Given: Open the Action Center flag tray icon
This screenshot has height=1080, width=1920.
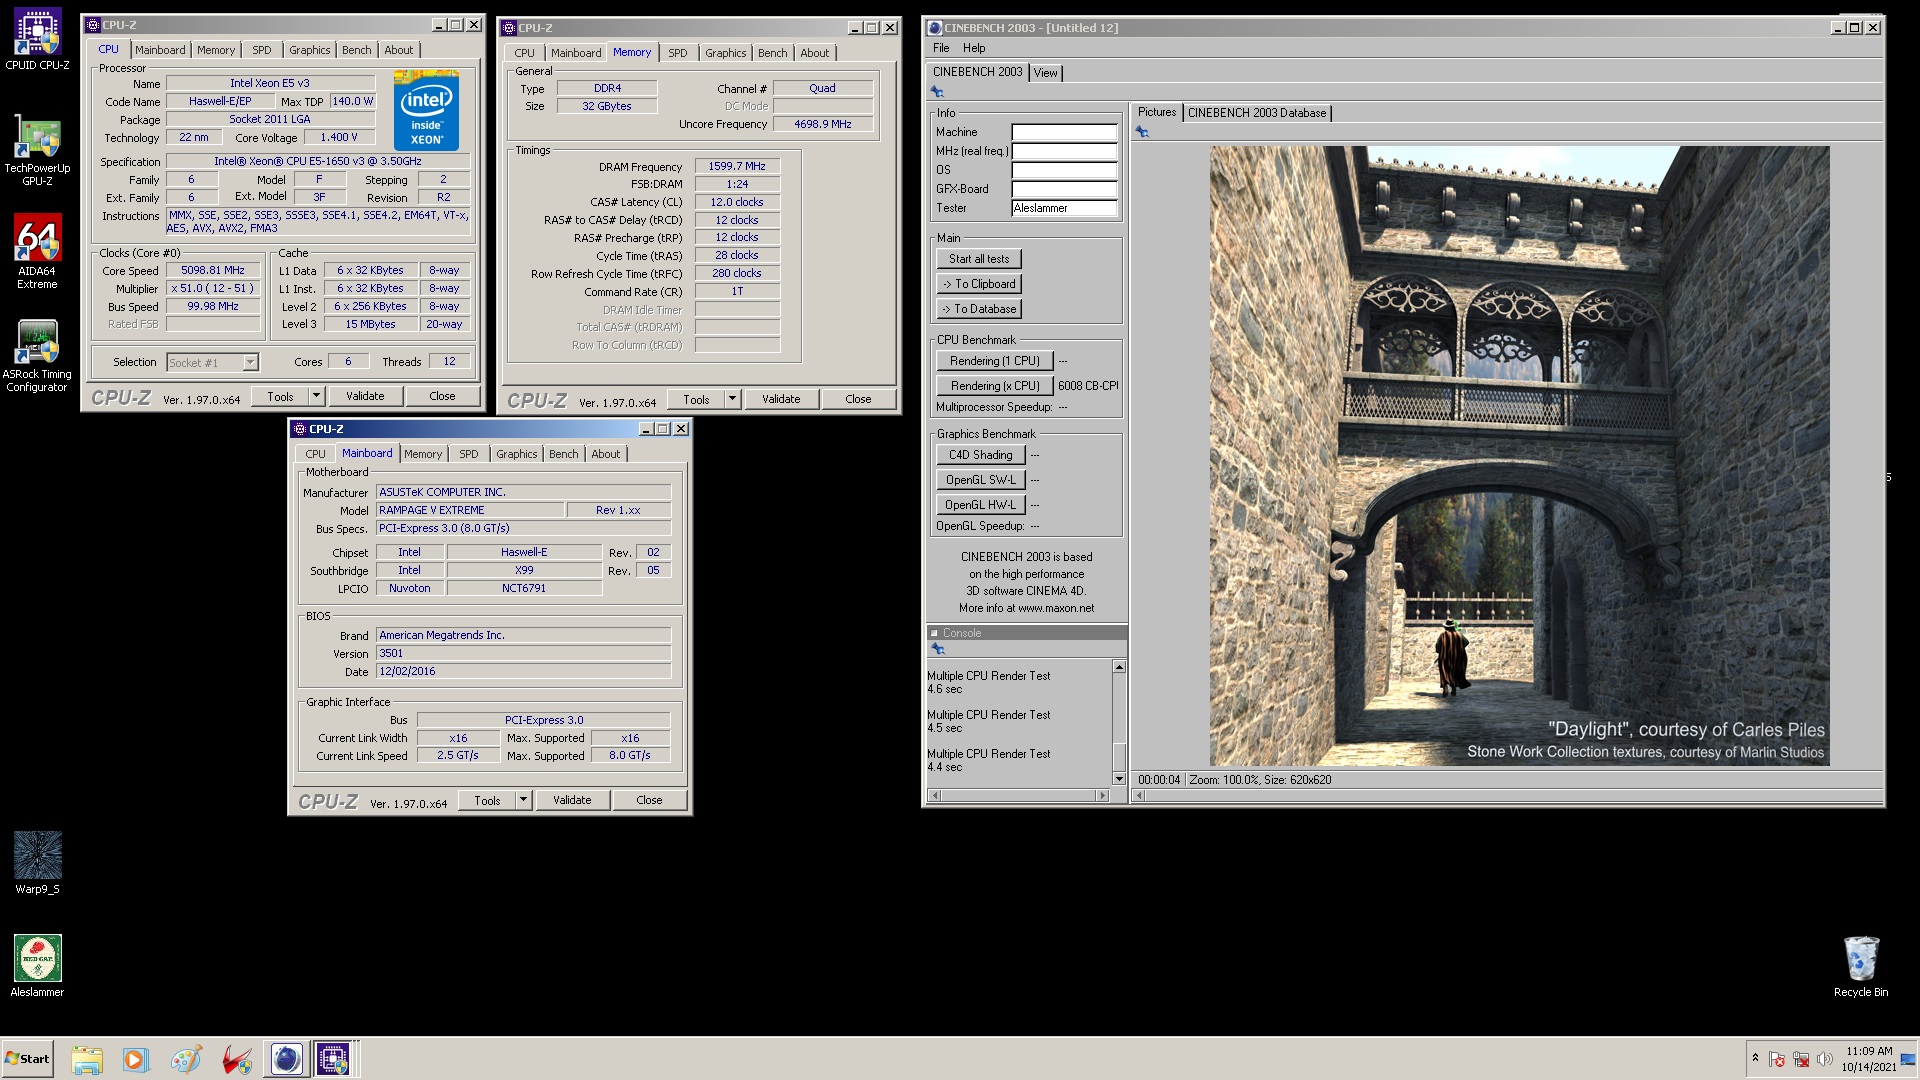Looking at the screenshot, I should coord(1777,1059).
